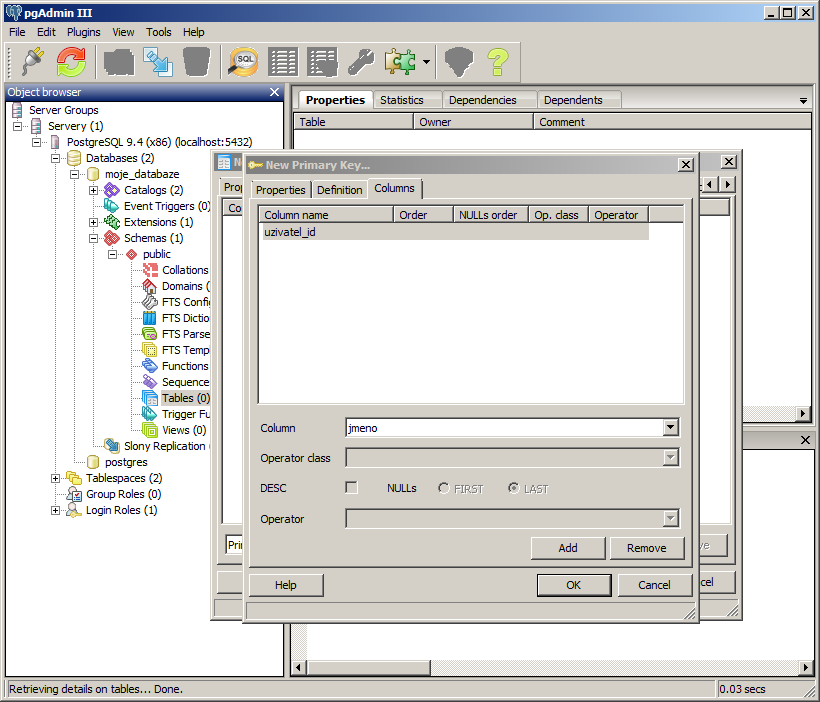This screenshot has width=820, height=702.
Task: Click the plugins puzzle piece icon
Action: click(400, 62)
